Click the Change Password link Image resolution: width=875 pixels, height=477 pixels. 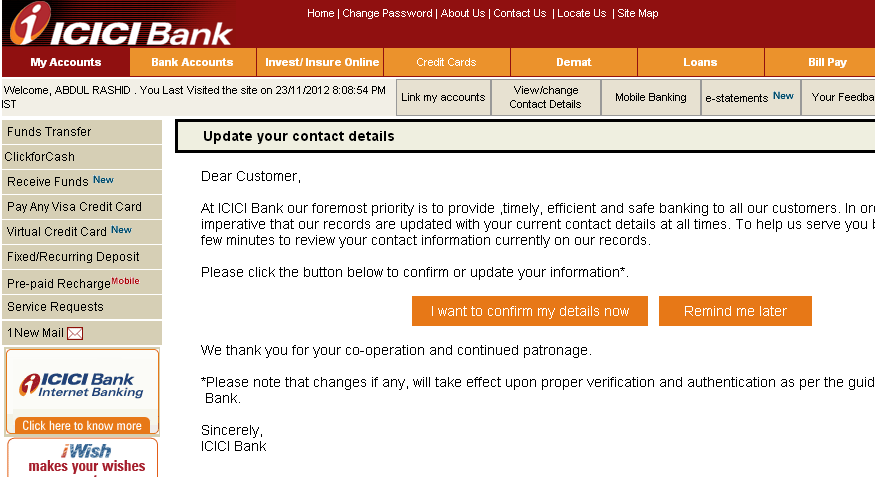(x=387, y=13)
